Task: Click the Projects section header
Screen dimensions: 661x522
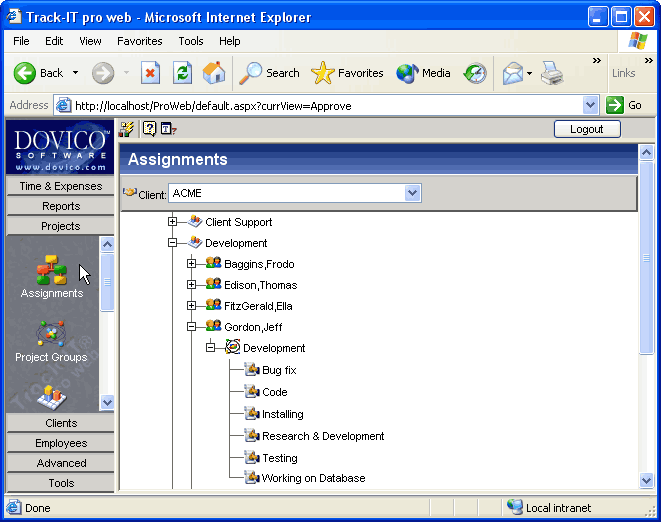Action: click(61, 226)
